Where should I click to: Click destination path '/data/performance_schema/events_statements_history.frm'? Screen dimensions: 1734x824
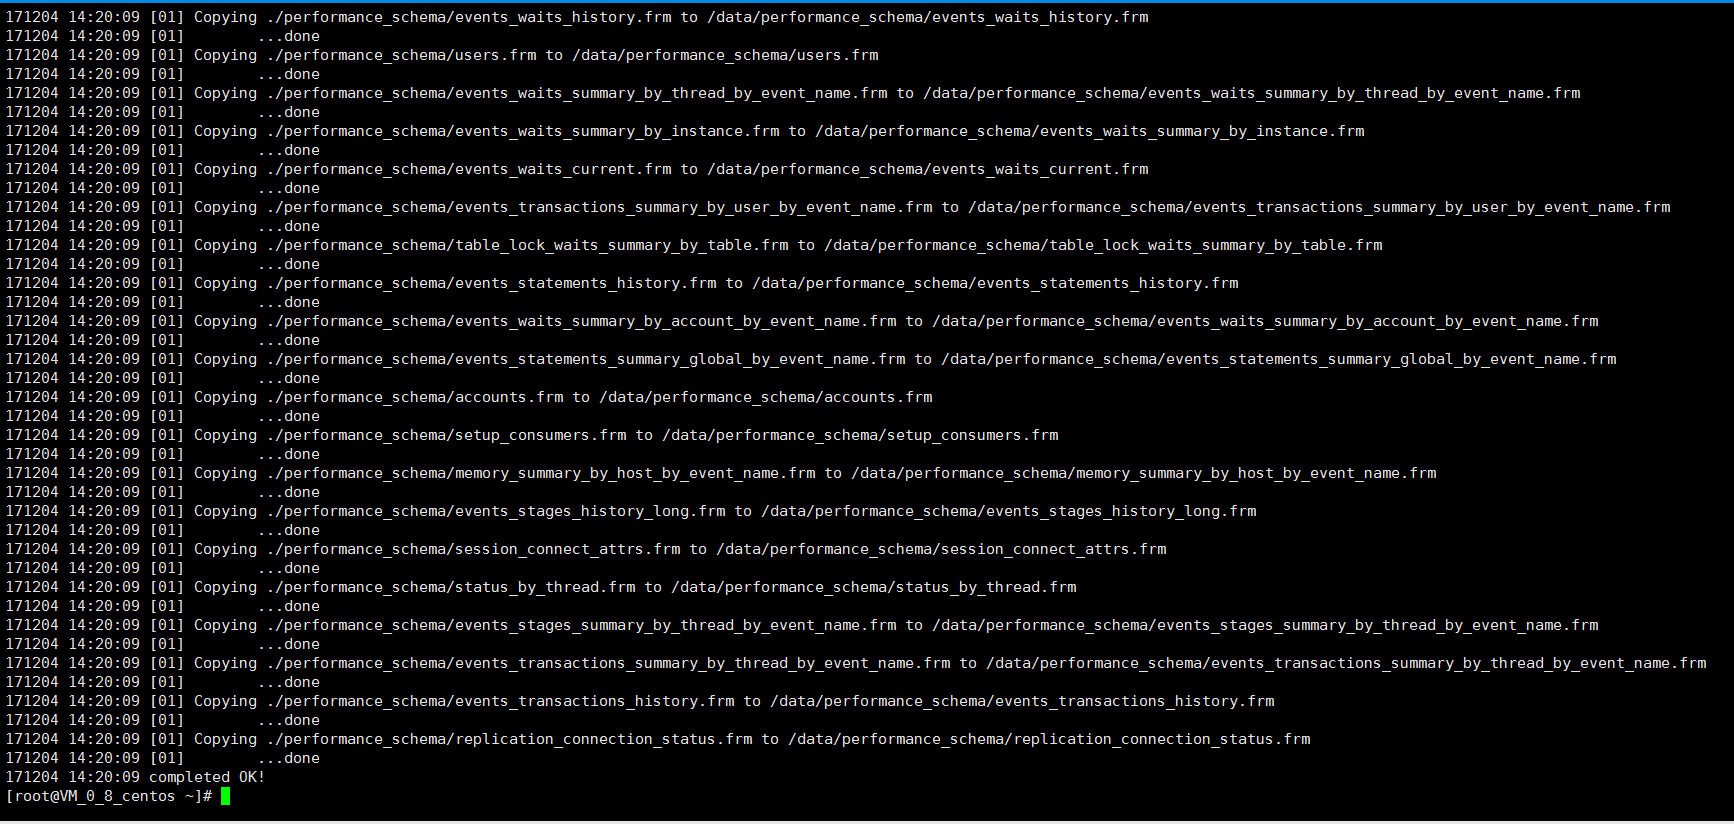point(995,283)
